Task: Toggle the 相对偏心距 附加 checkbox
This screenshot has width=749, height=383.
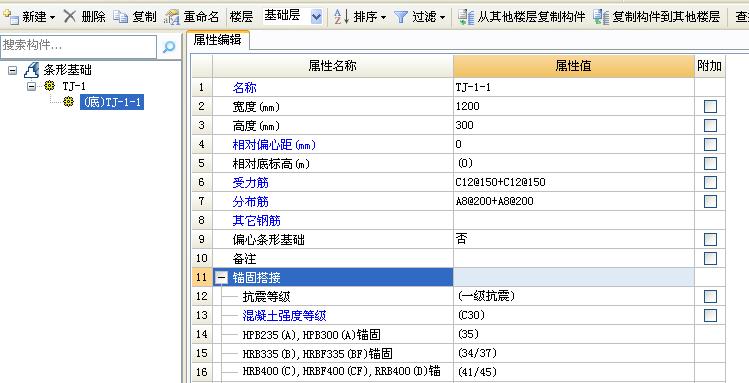Action: coord(710,144)
